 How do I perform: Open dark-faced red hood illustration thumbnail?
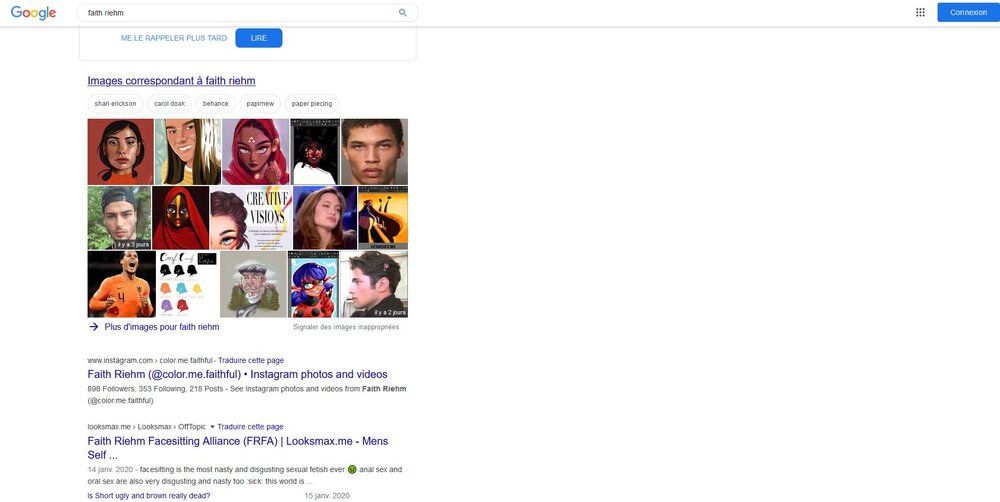180,218
